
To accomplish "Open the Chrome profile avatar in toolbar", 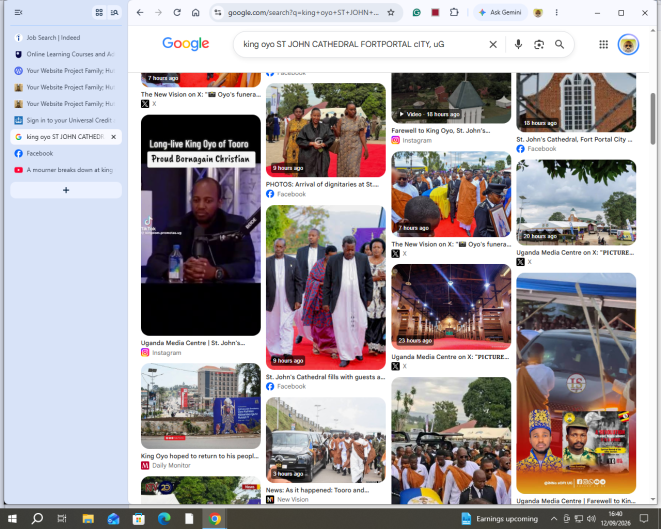I will 537,13.
